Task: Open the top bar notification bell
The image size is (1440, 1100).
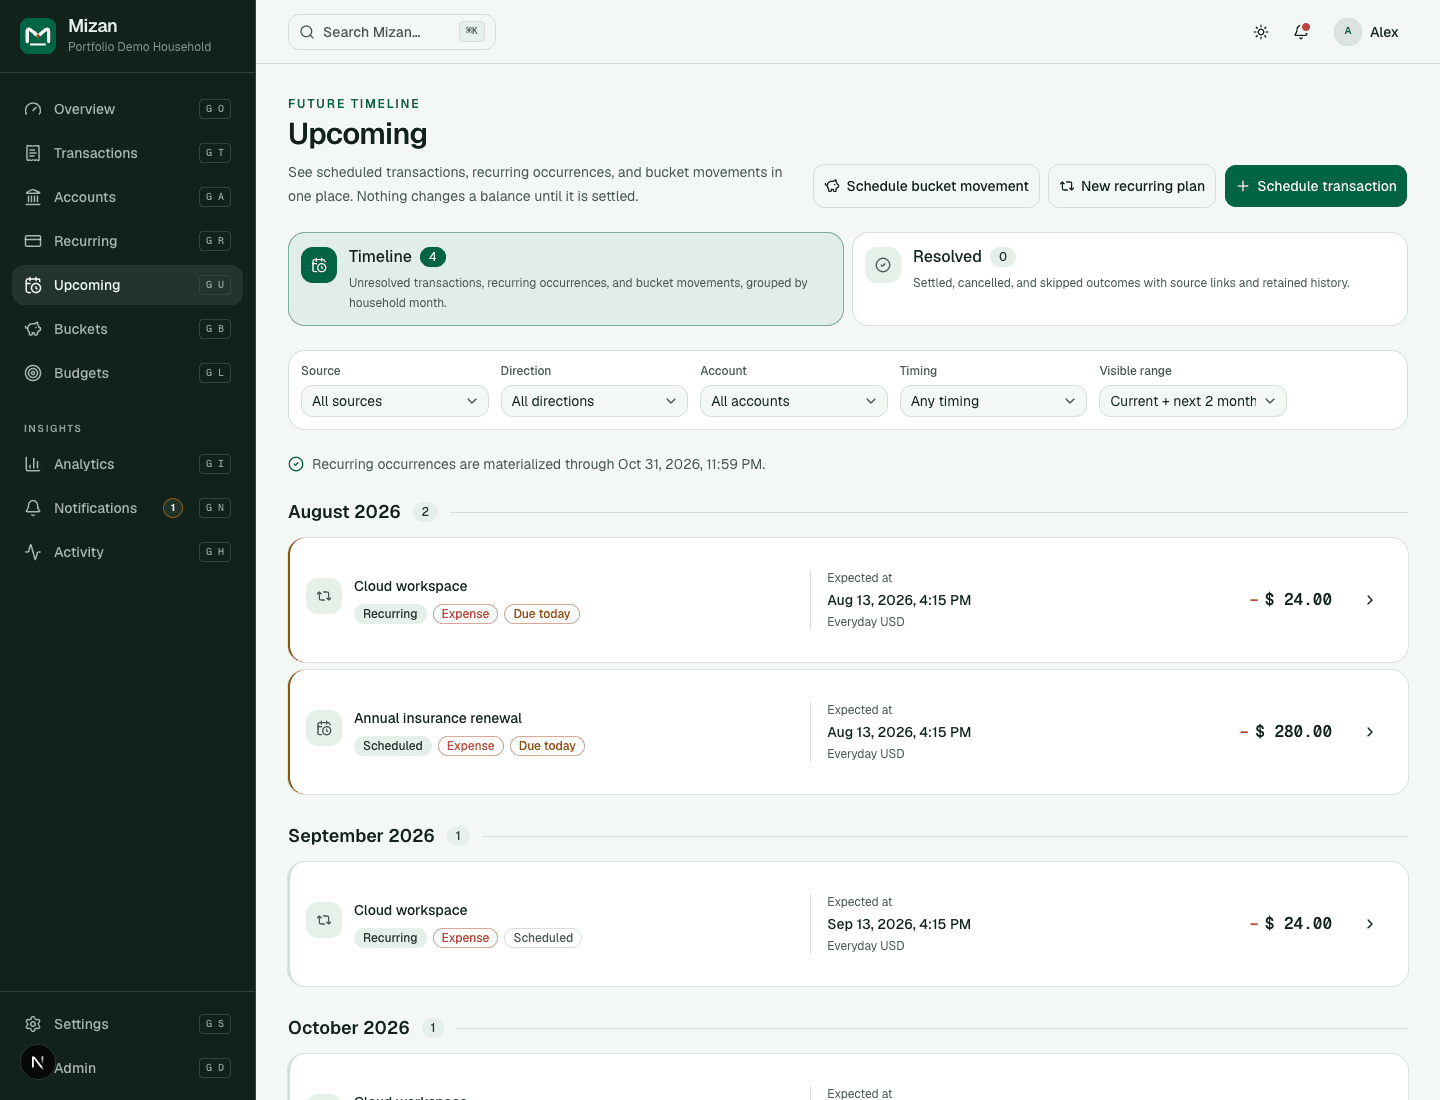Action: [x=1301, y=32]
